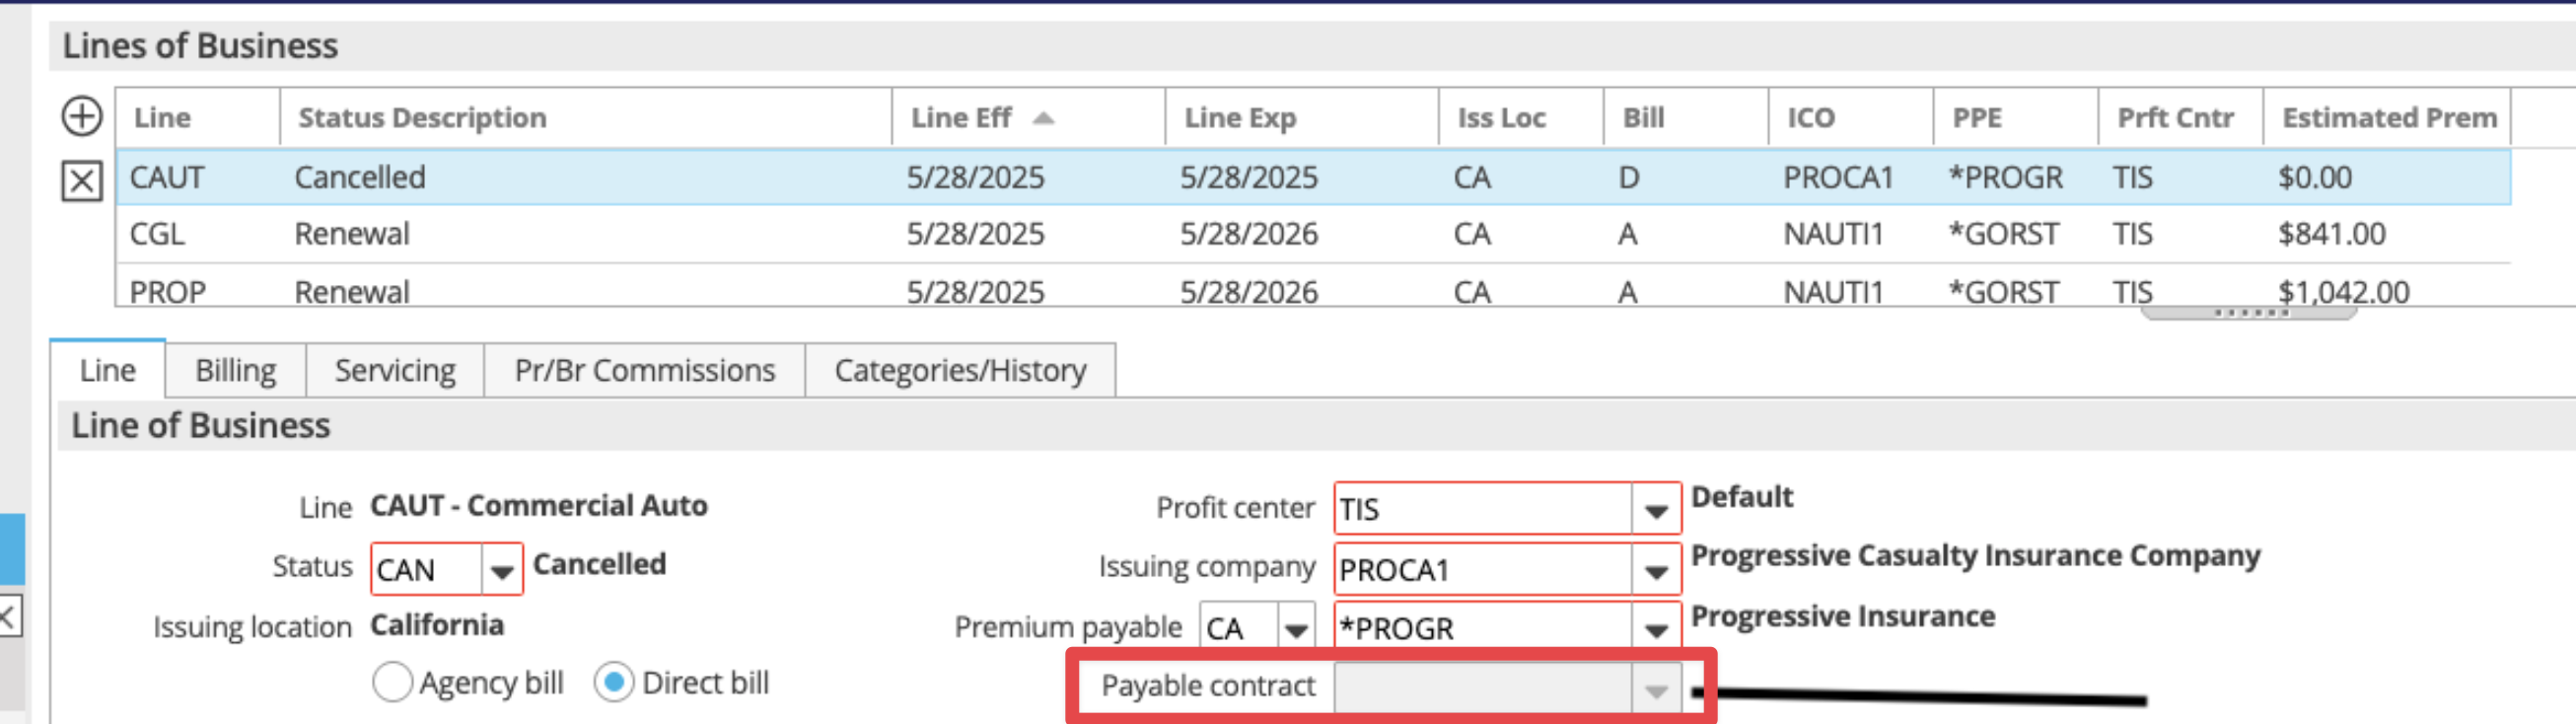The image size is (2576, 724).
Task: Open the Pr/Br Commissions tab
Action: (645, 371)
